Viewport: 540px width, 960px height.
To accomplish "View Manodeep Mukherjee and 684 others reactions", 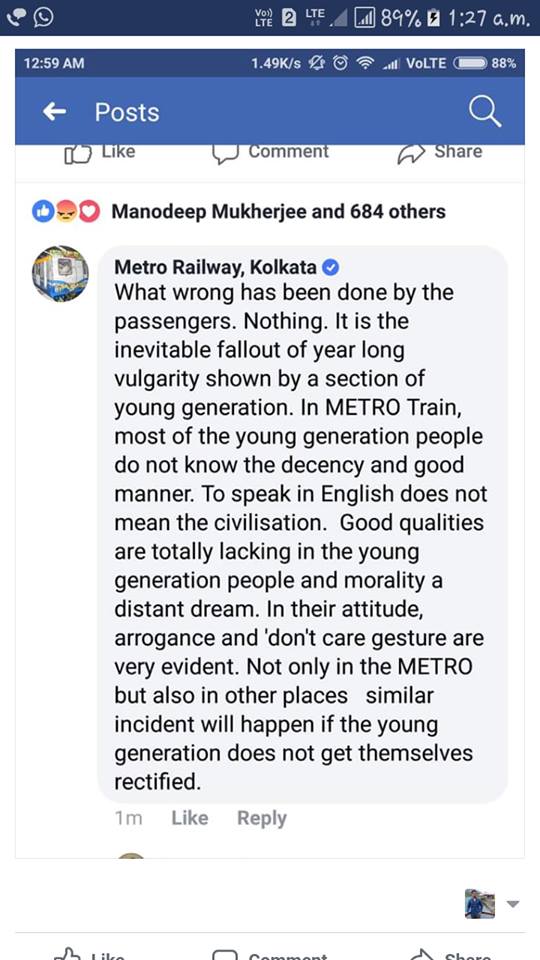I will [x=279, y=212].
